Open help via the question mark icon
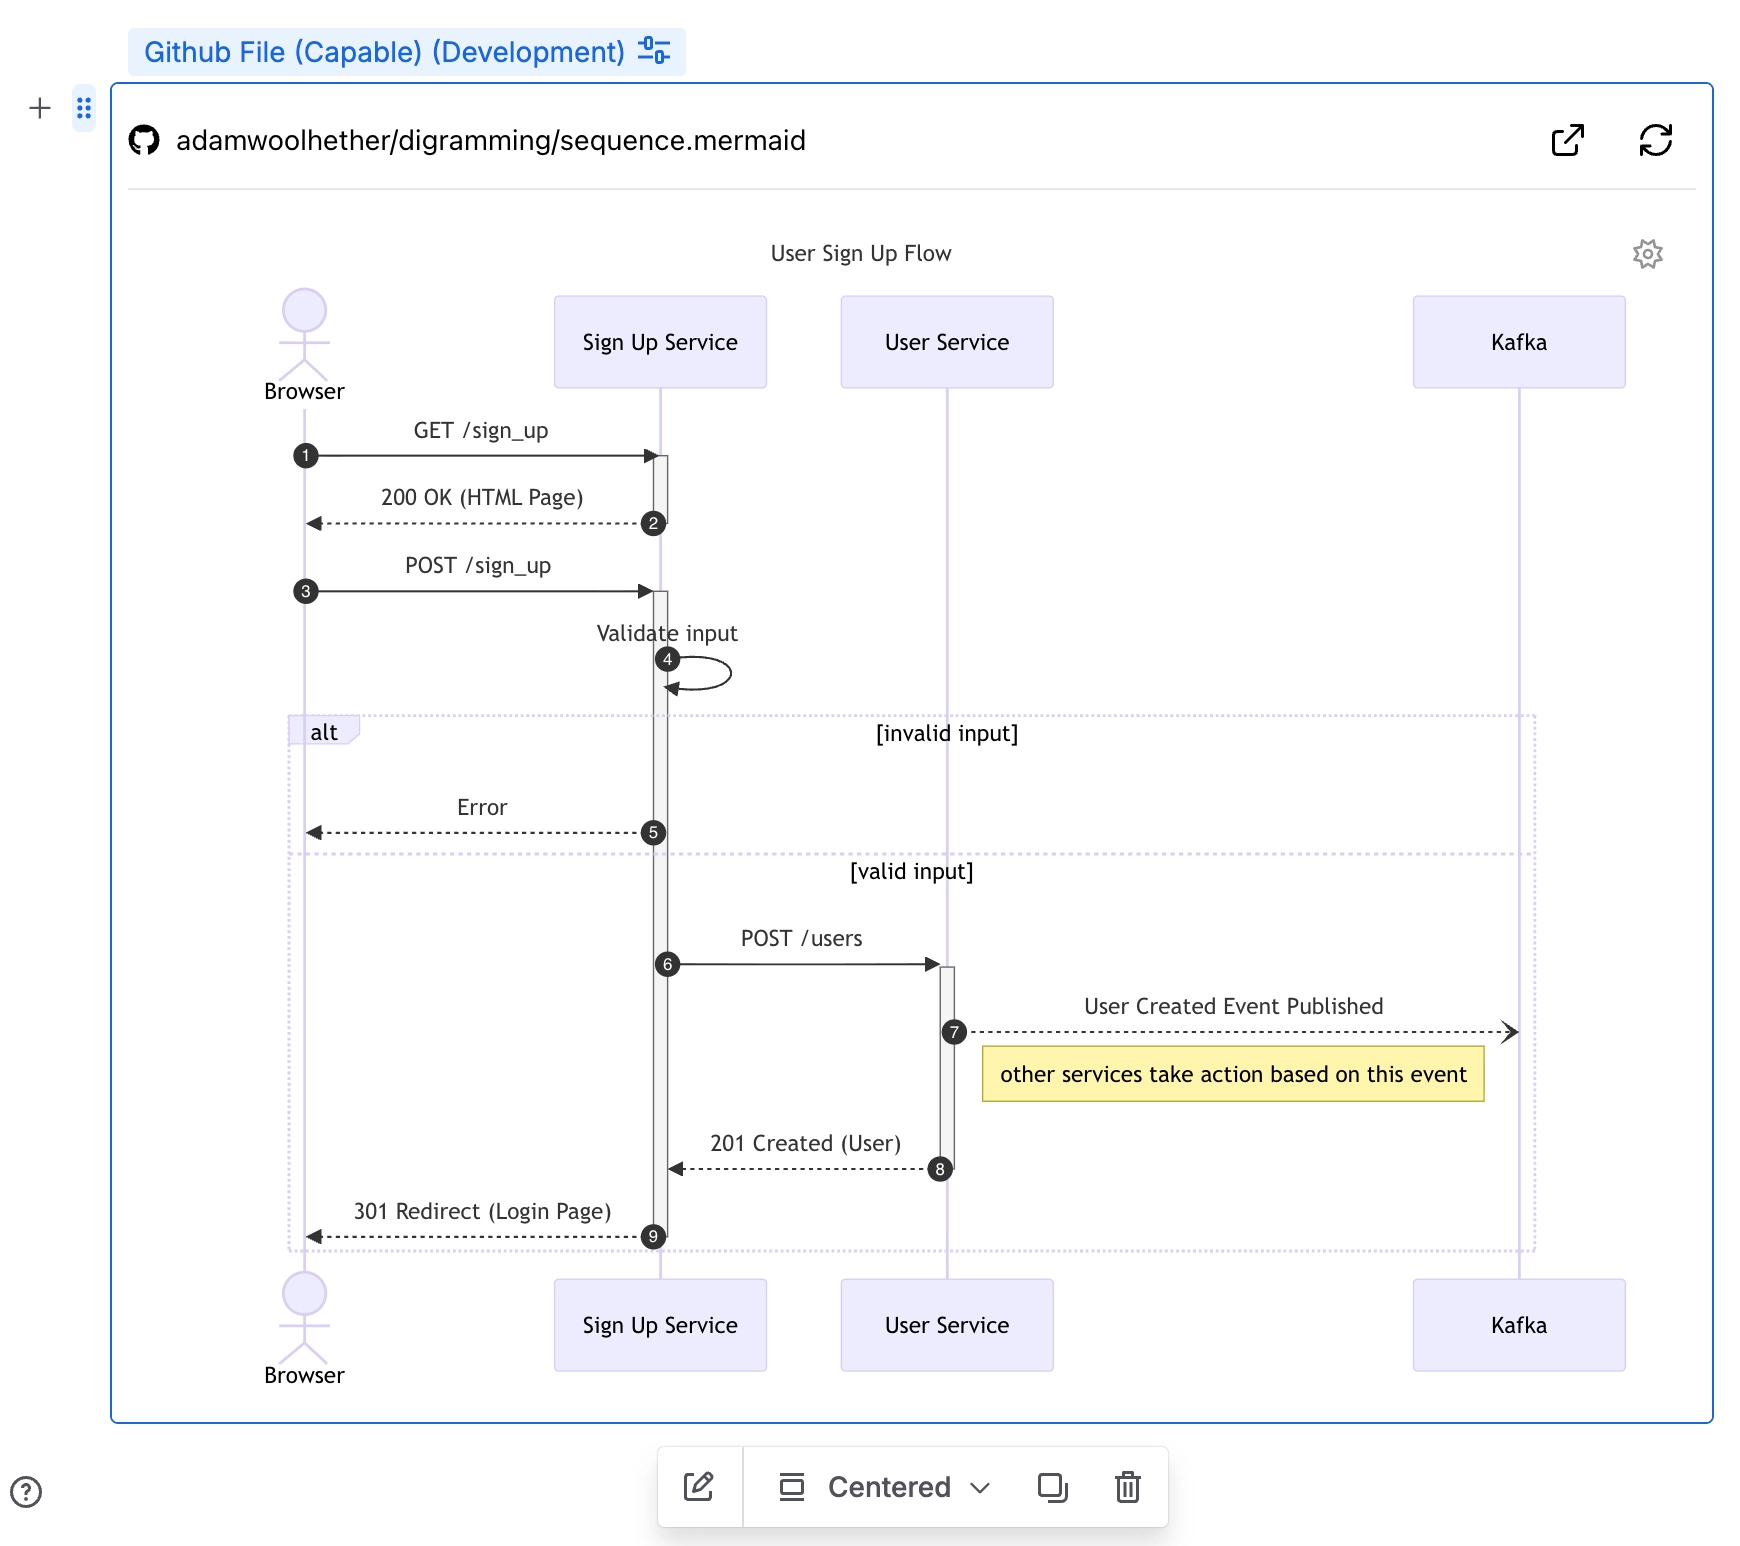1740x1546 pixels. click(x=26, y=1491)
